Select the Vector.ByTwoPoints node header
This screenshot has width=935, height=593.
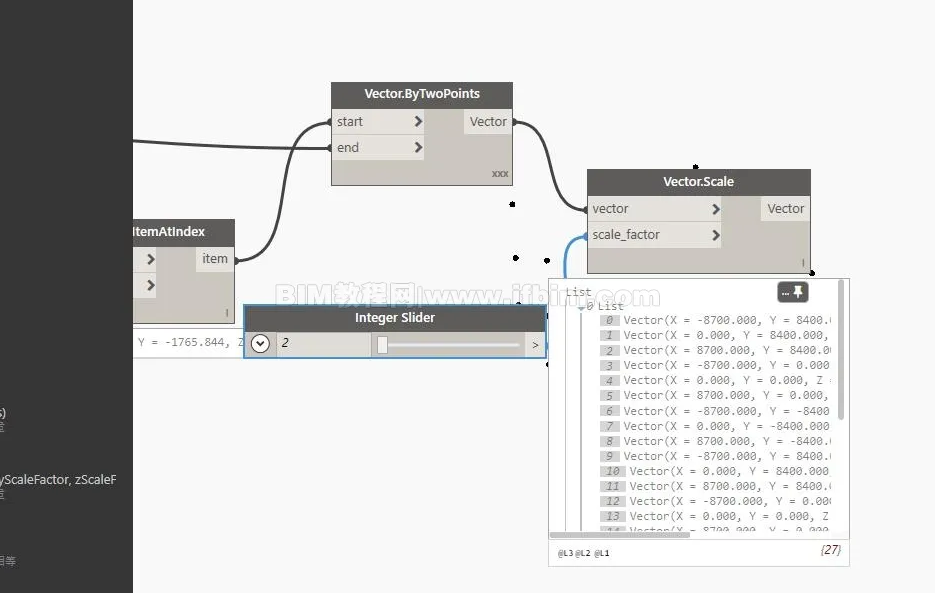coord(422,94)
